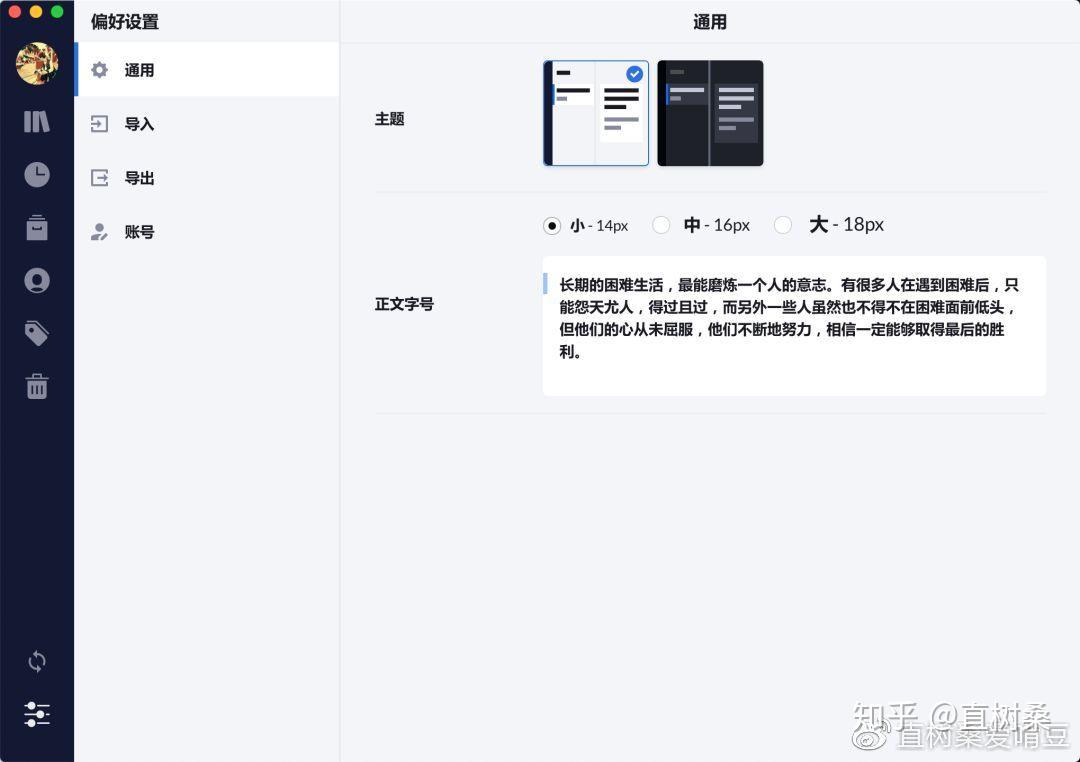Click the 正文字号 label

pyautogui.click(x=404, y=304)
